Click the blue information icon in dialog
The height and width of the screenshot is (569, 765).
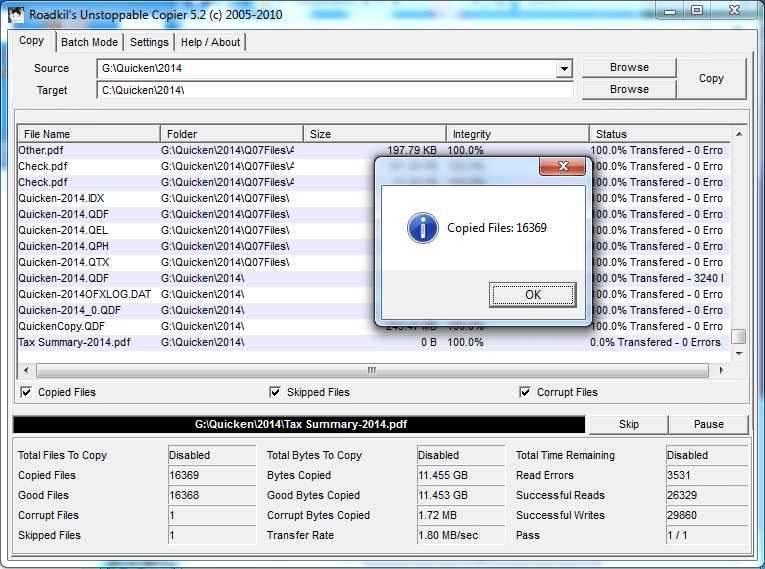423,228
